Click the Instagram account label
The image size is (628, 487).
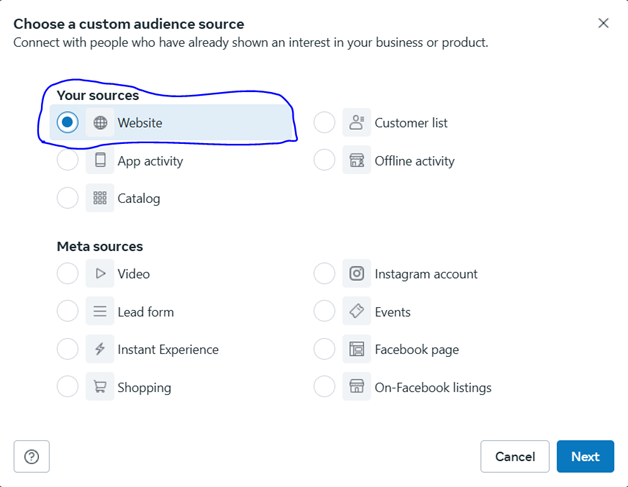(426, 274)
